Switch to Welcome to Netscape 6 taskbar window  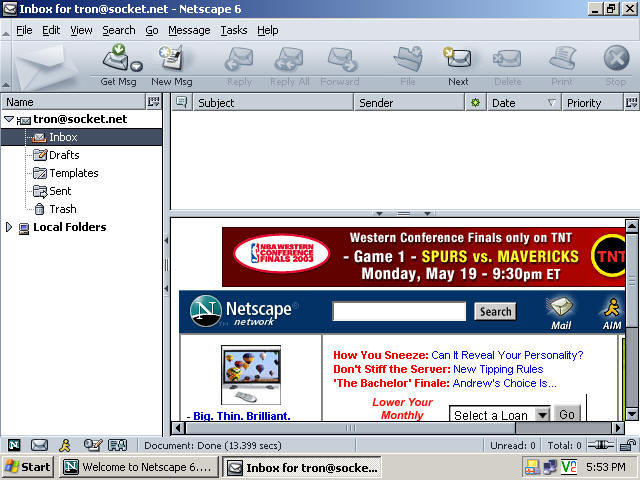139,467
